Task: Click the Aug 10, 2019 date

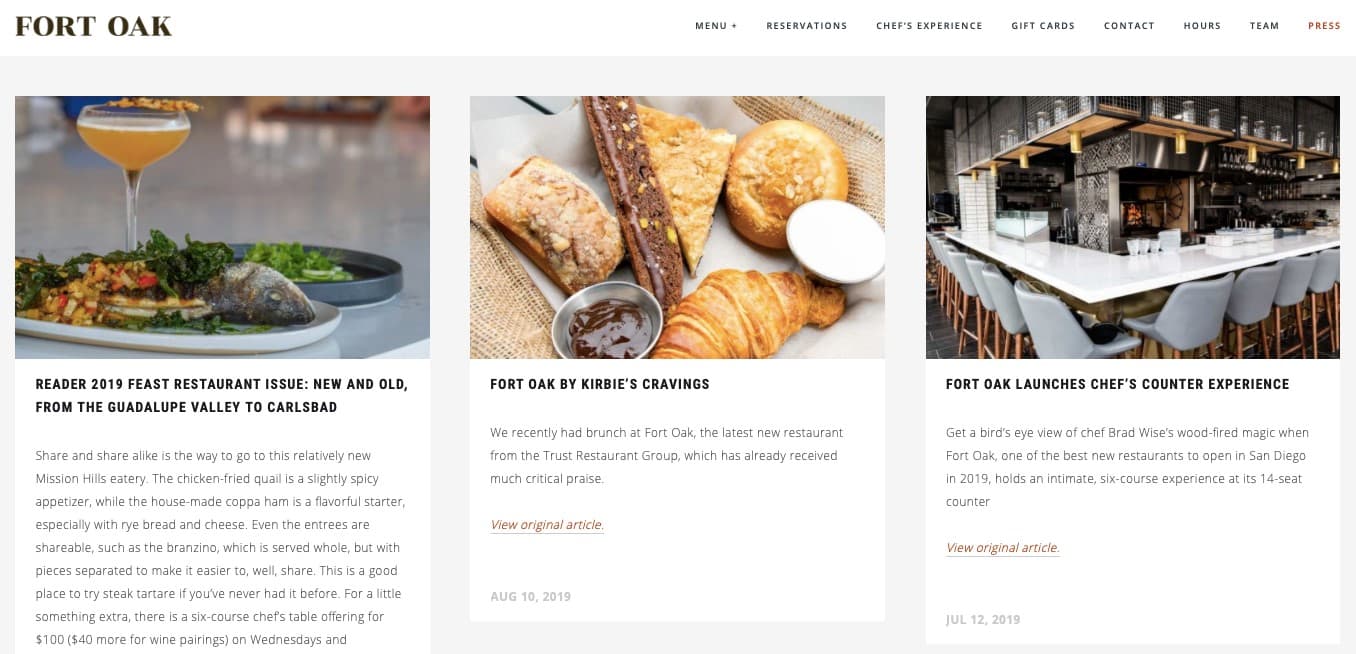Action: point(530,597)
